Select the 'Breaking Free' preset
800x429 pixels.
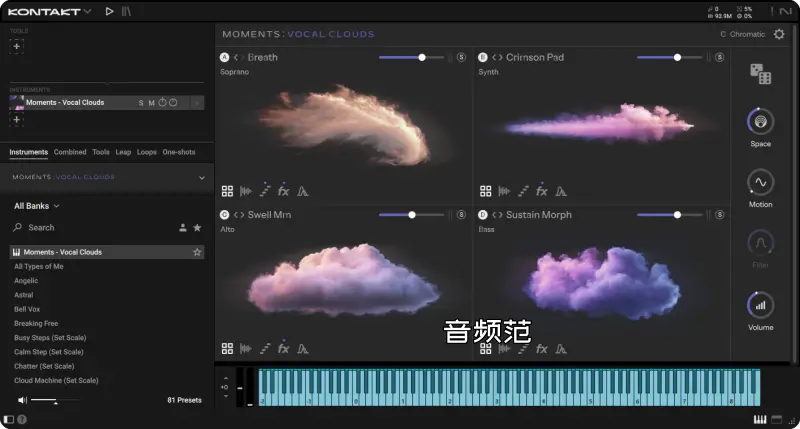[x=36, y=323]
